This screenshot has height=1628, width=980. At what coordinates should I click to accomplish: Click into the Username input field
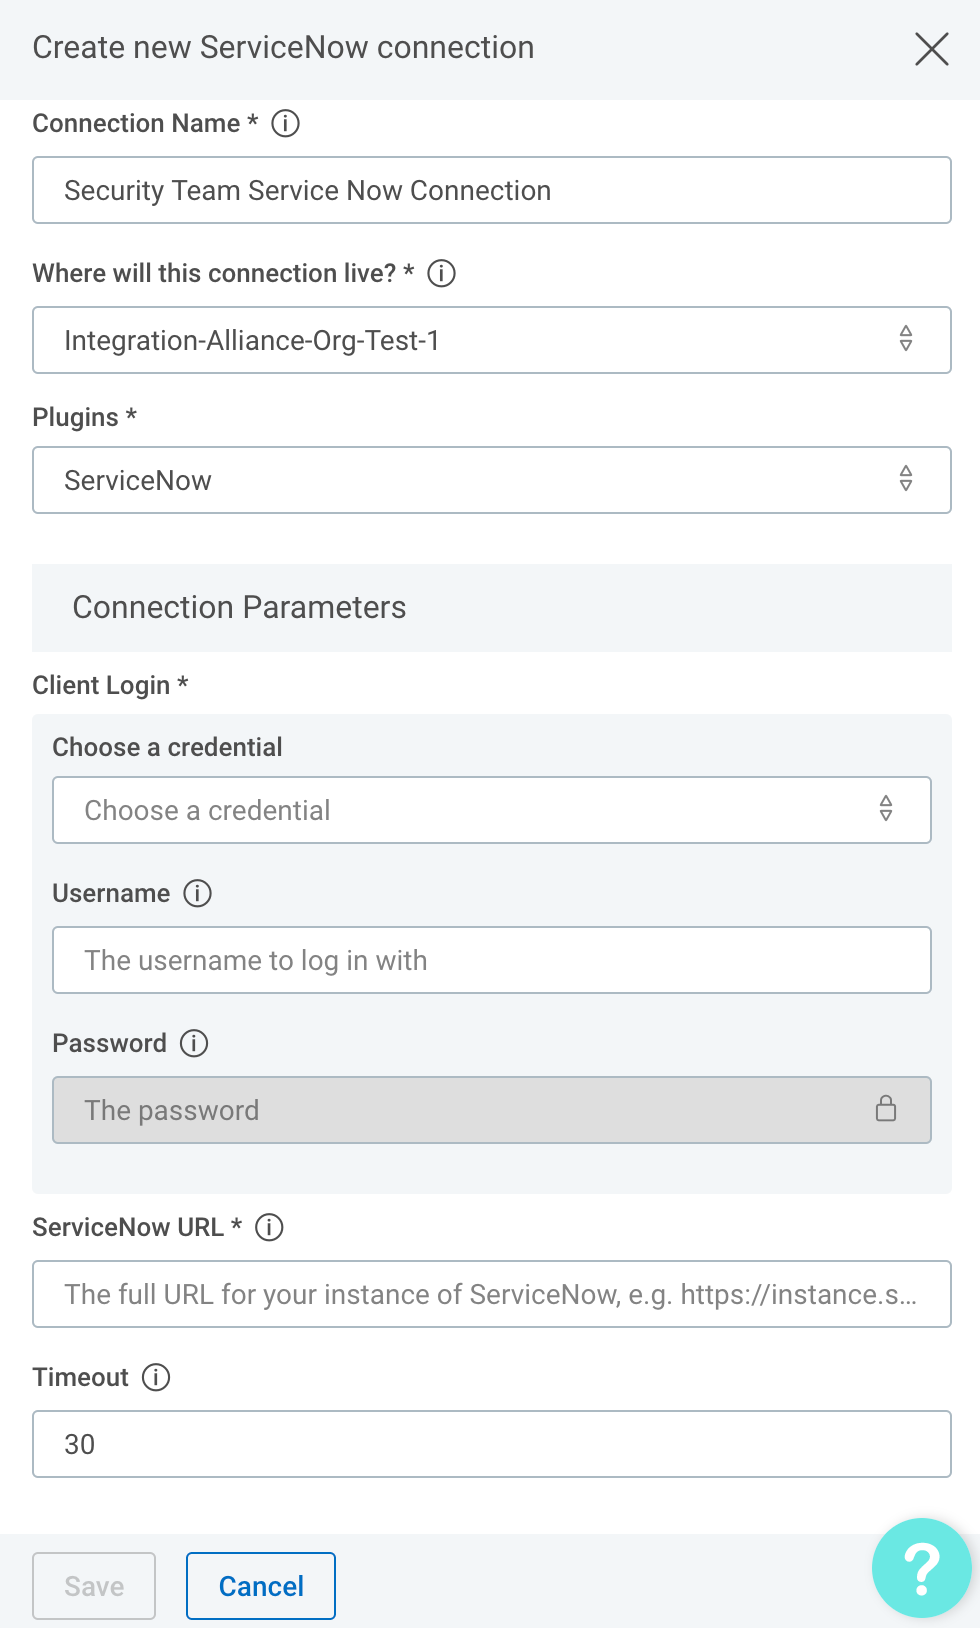pos(491,960)
